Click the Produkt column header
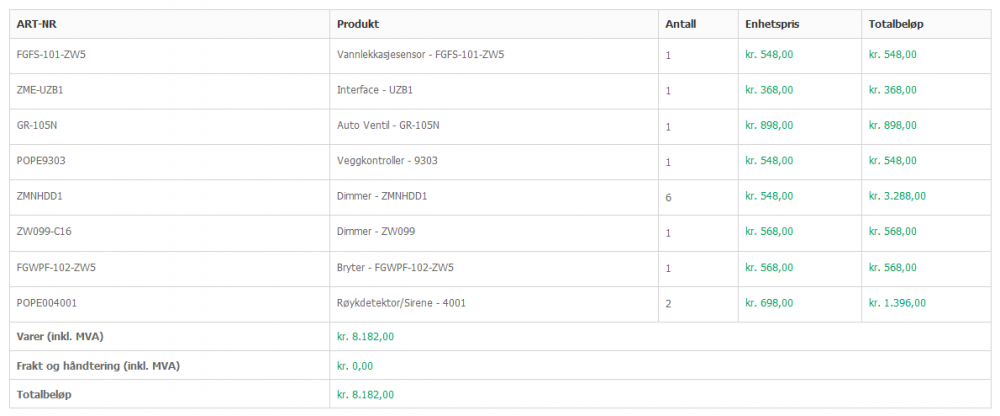 coord(358,24)
